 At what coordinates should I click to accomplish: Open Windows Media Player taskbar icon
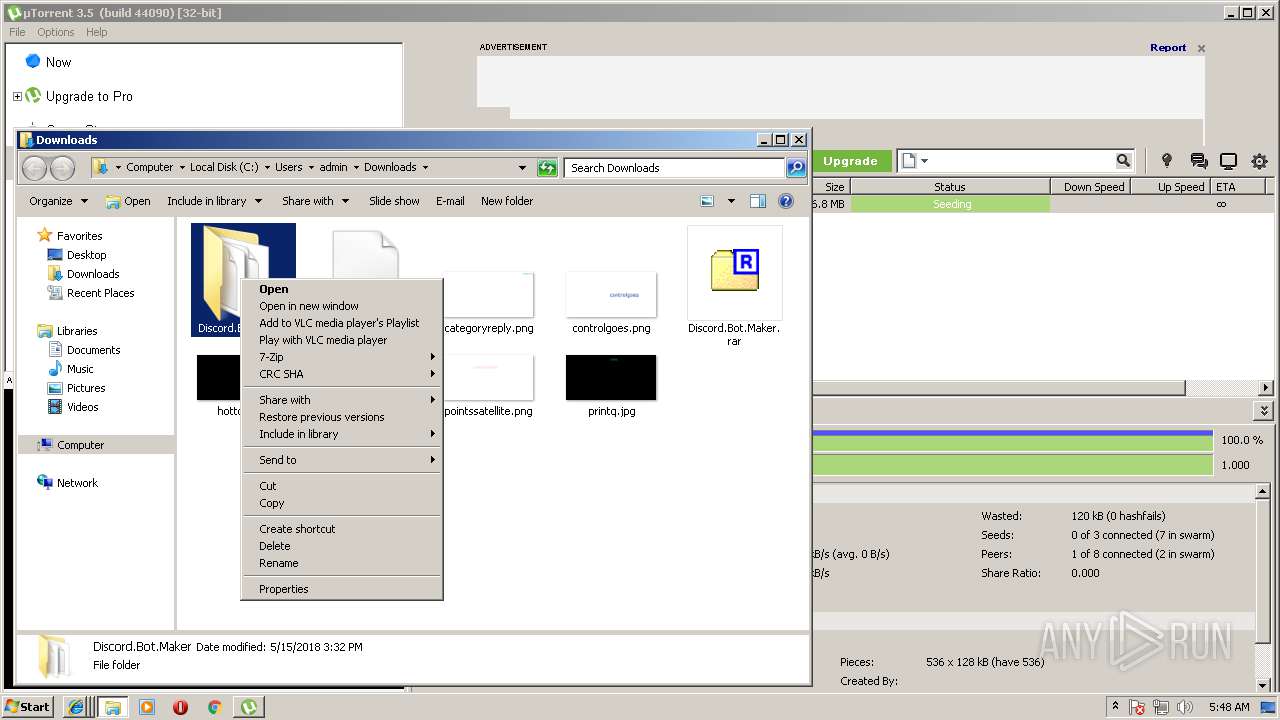147,707
